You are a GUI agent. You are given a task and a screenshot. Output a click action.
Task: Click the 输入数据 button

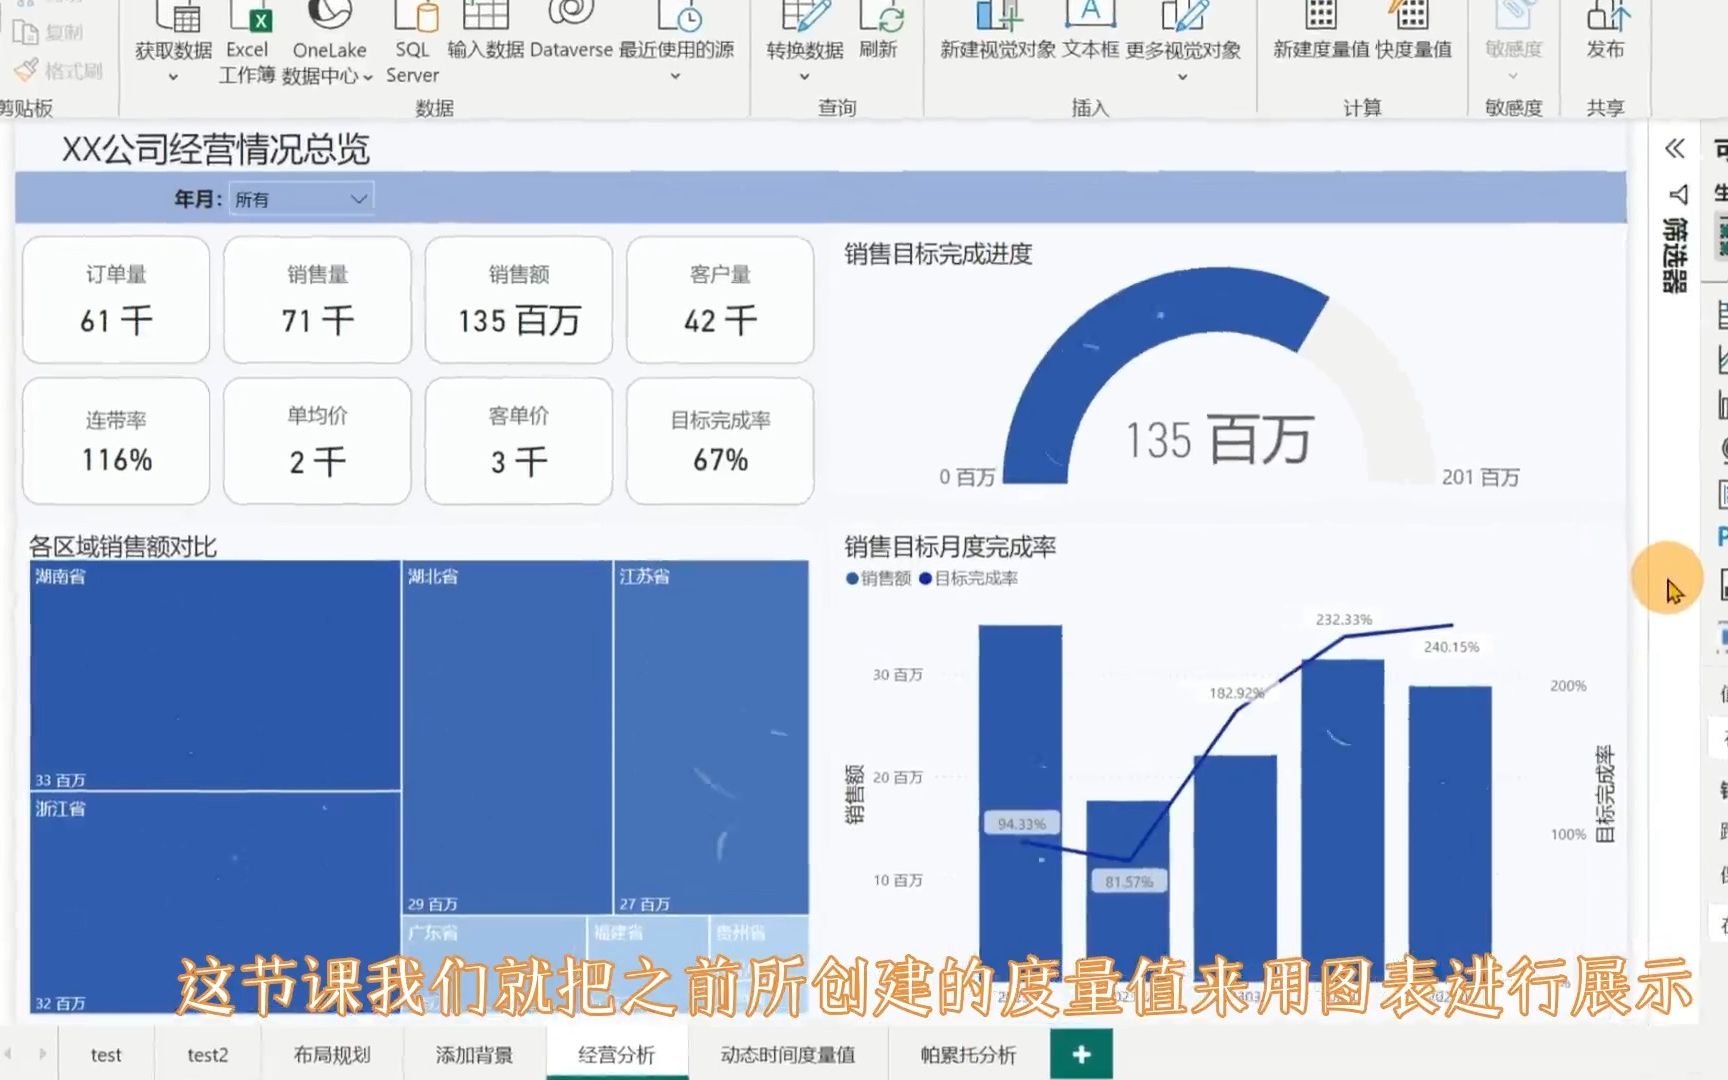[486, 32]
